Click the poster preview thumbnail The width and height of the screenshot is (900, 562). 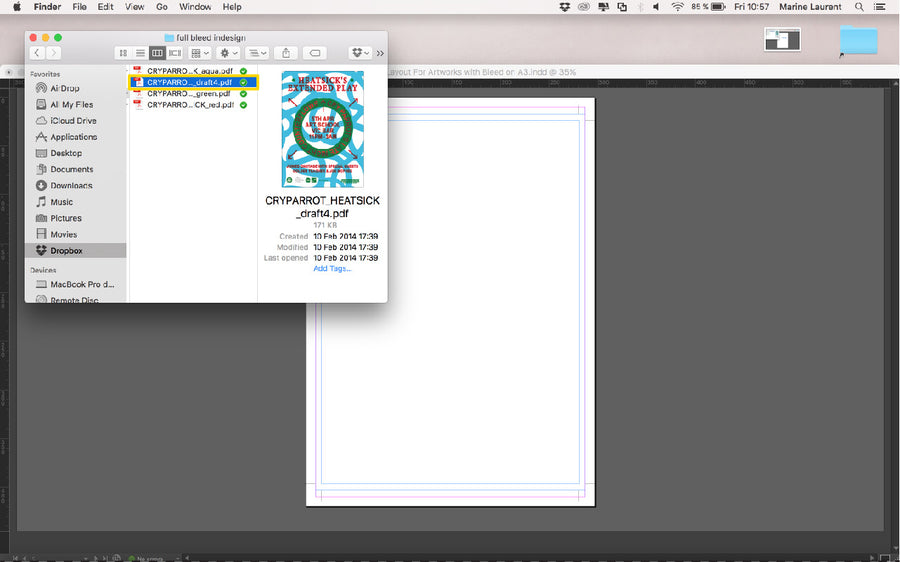coord(323,129)
